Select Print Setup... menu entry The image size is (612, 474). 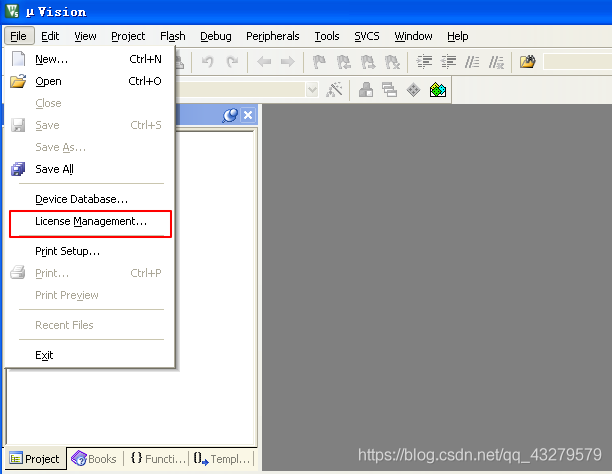[x=90, y=251]
